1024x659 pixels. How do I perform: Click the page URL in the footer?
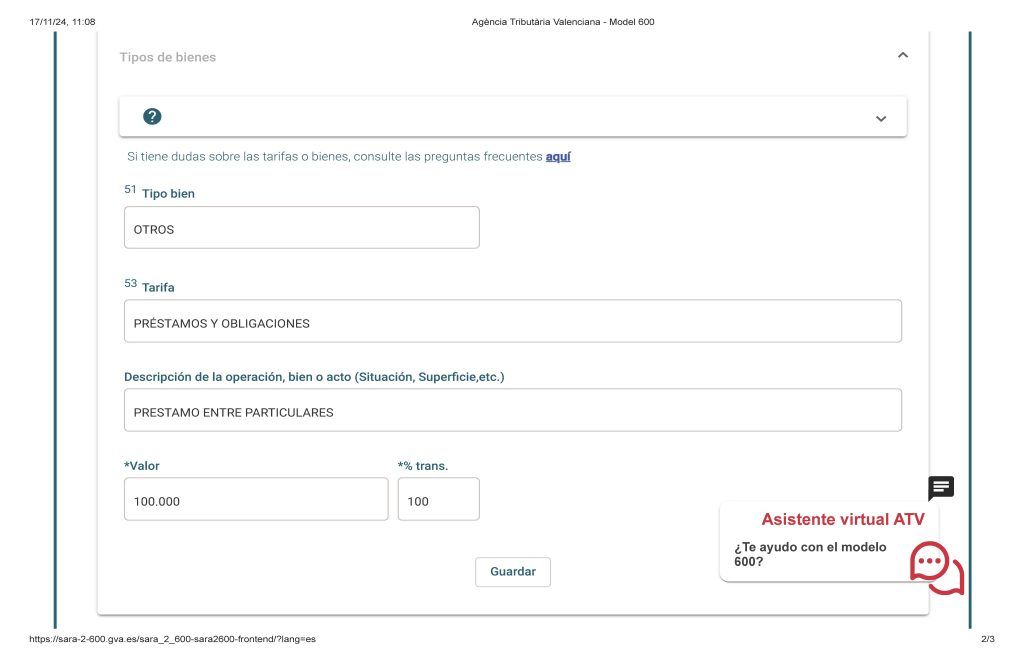173,638
